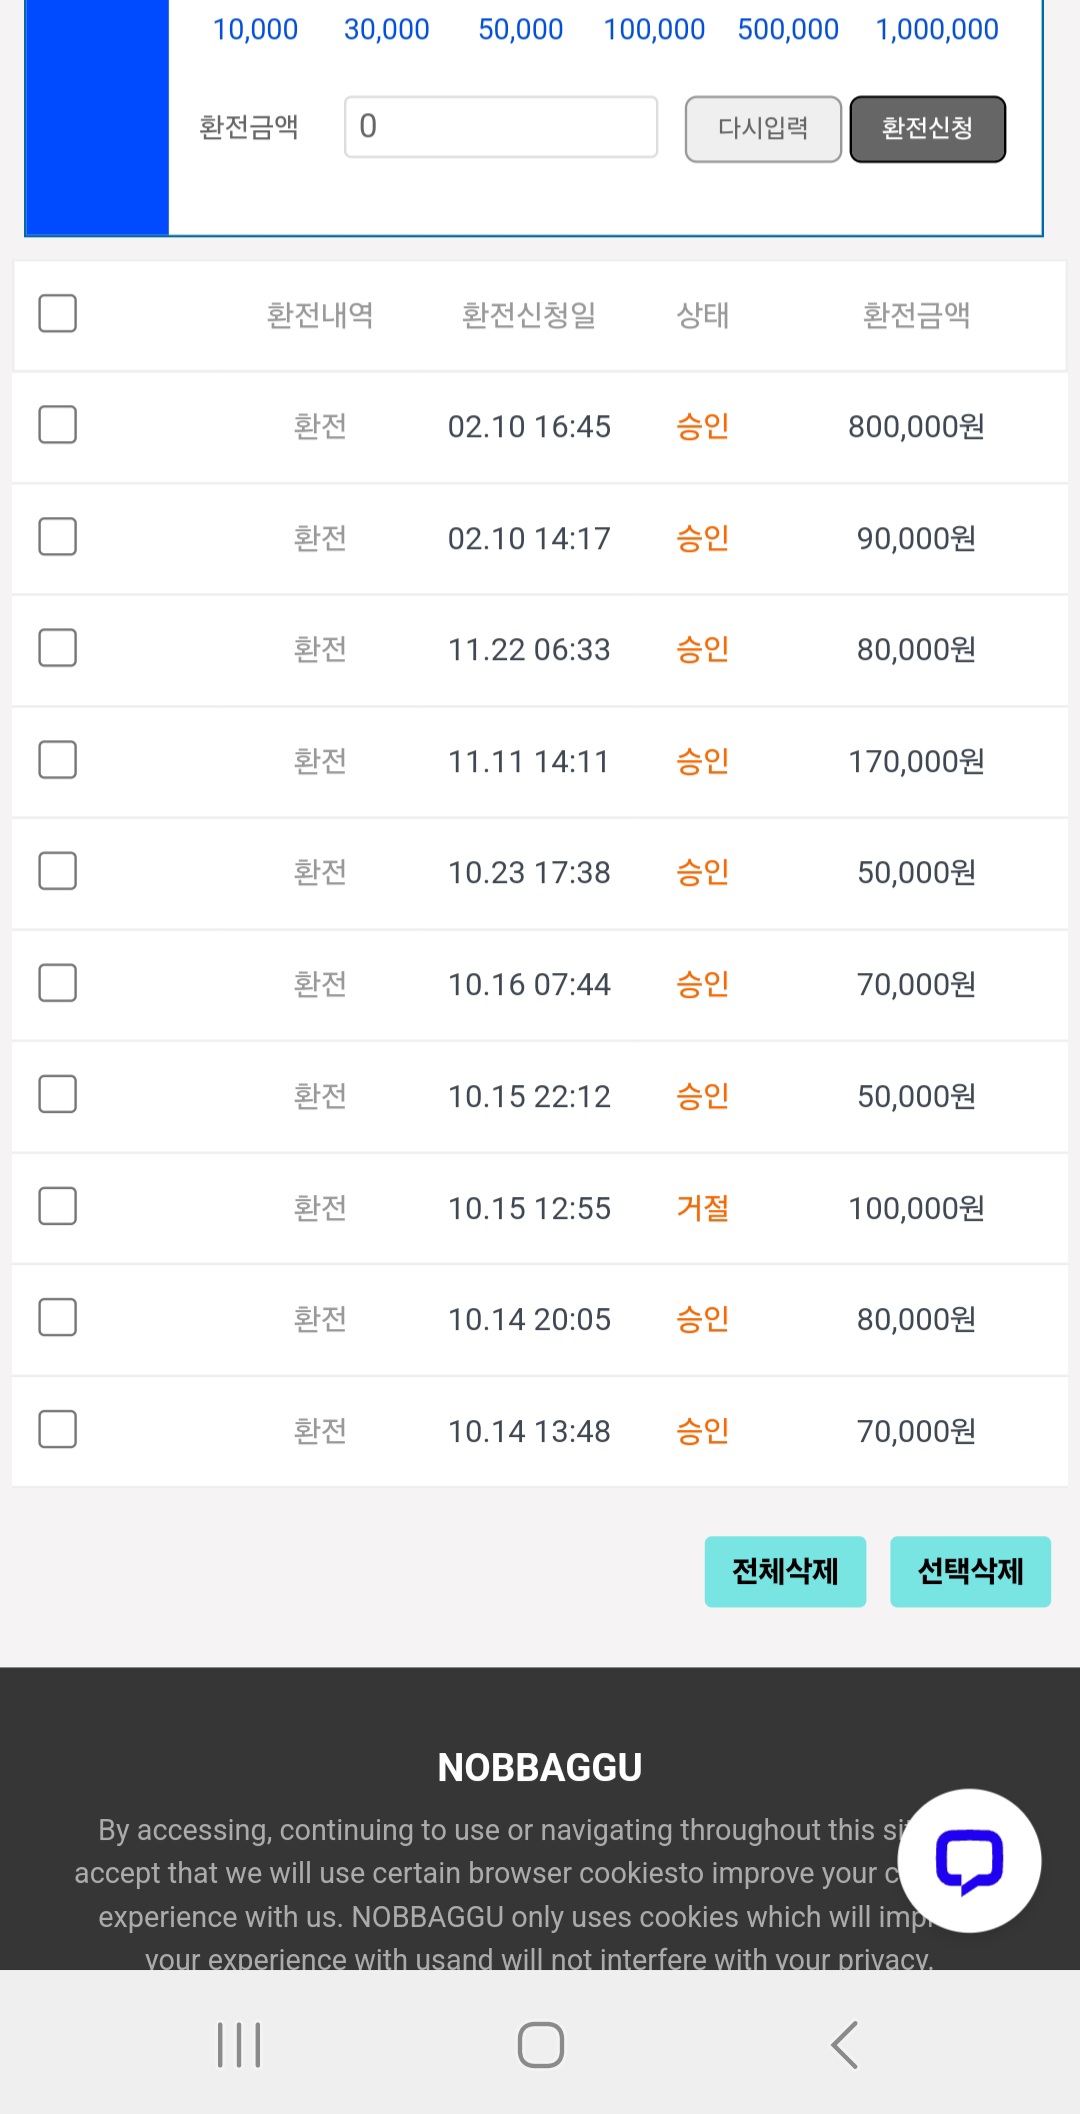
Task: Tap the Android back navigation icon
Action: click(x=845, y=2045)
